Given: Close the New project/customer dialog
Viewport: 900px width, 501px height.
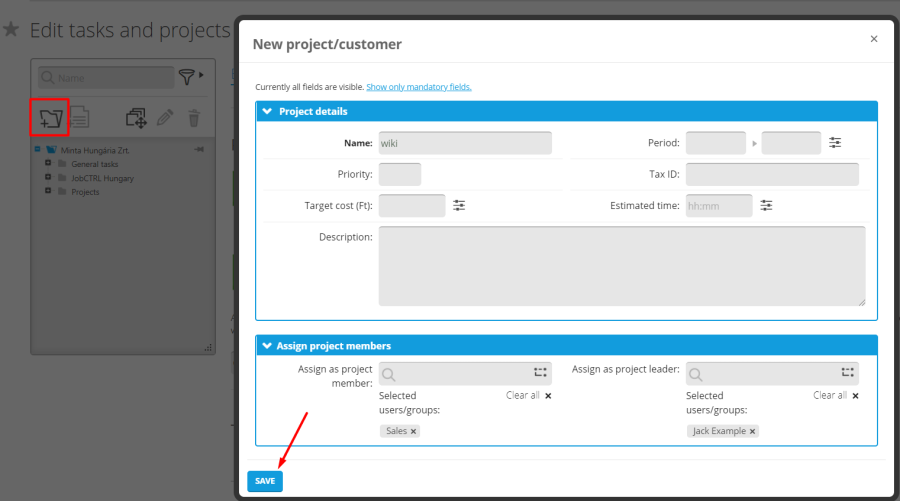Looking at the screenshot, I should [874, 39].
